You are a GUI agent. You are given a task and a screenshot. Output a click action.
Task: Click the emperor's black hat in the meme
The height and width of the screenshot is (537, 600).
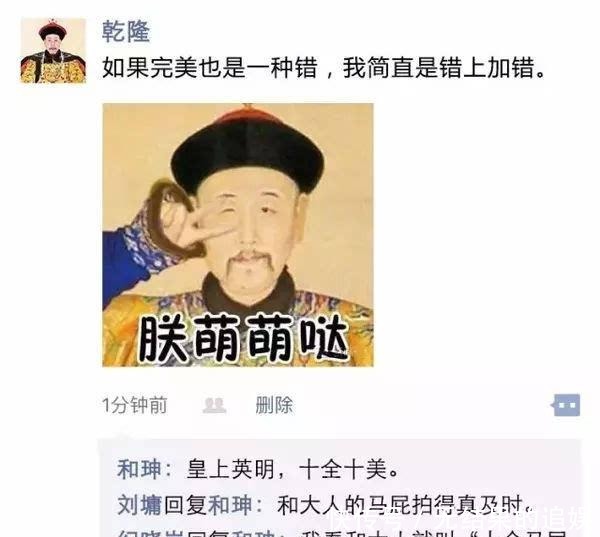248,151
